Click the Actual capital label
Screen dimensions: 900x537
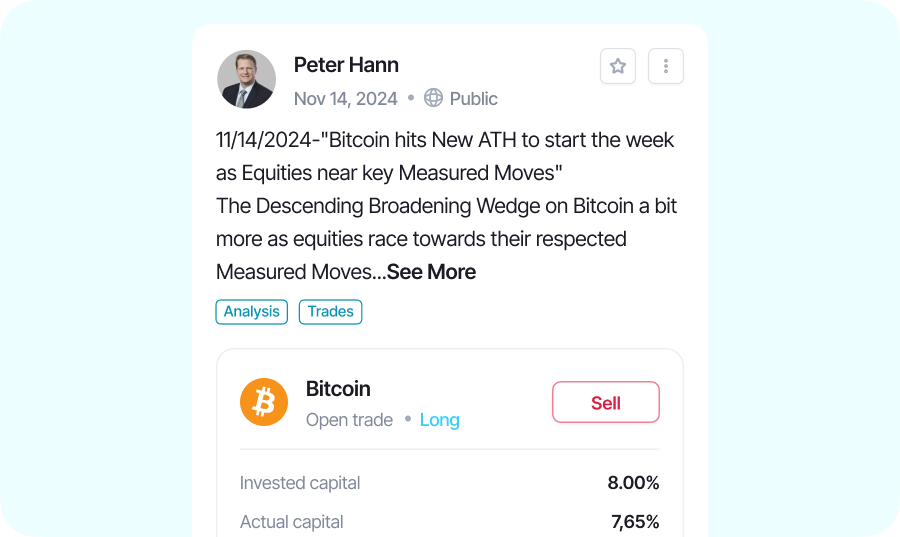[291, 522]
